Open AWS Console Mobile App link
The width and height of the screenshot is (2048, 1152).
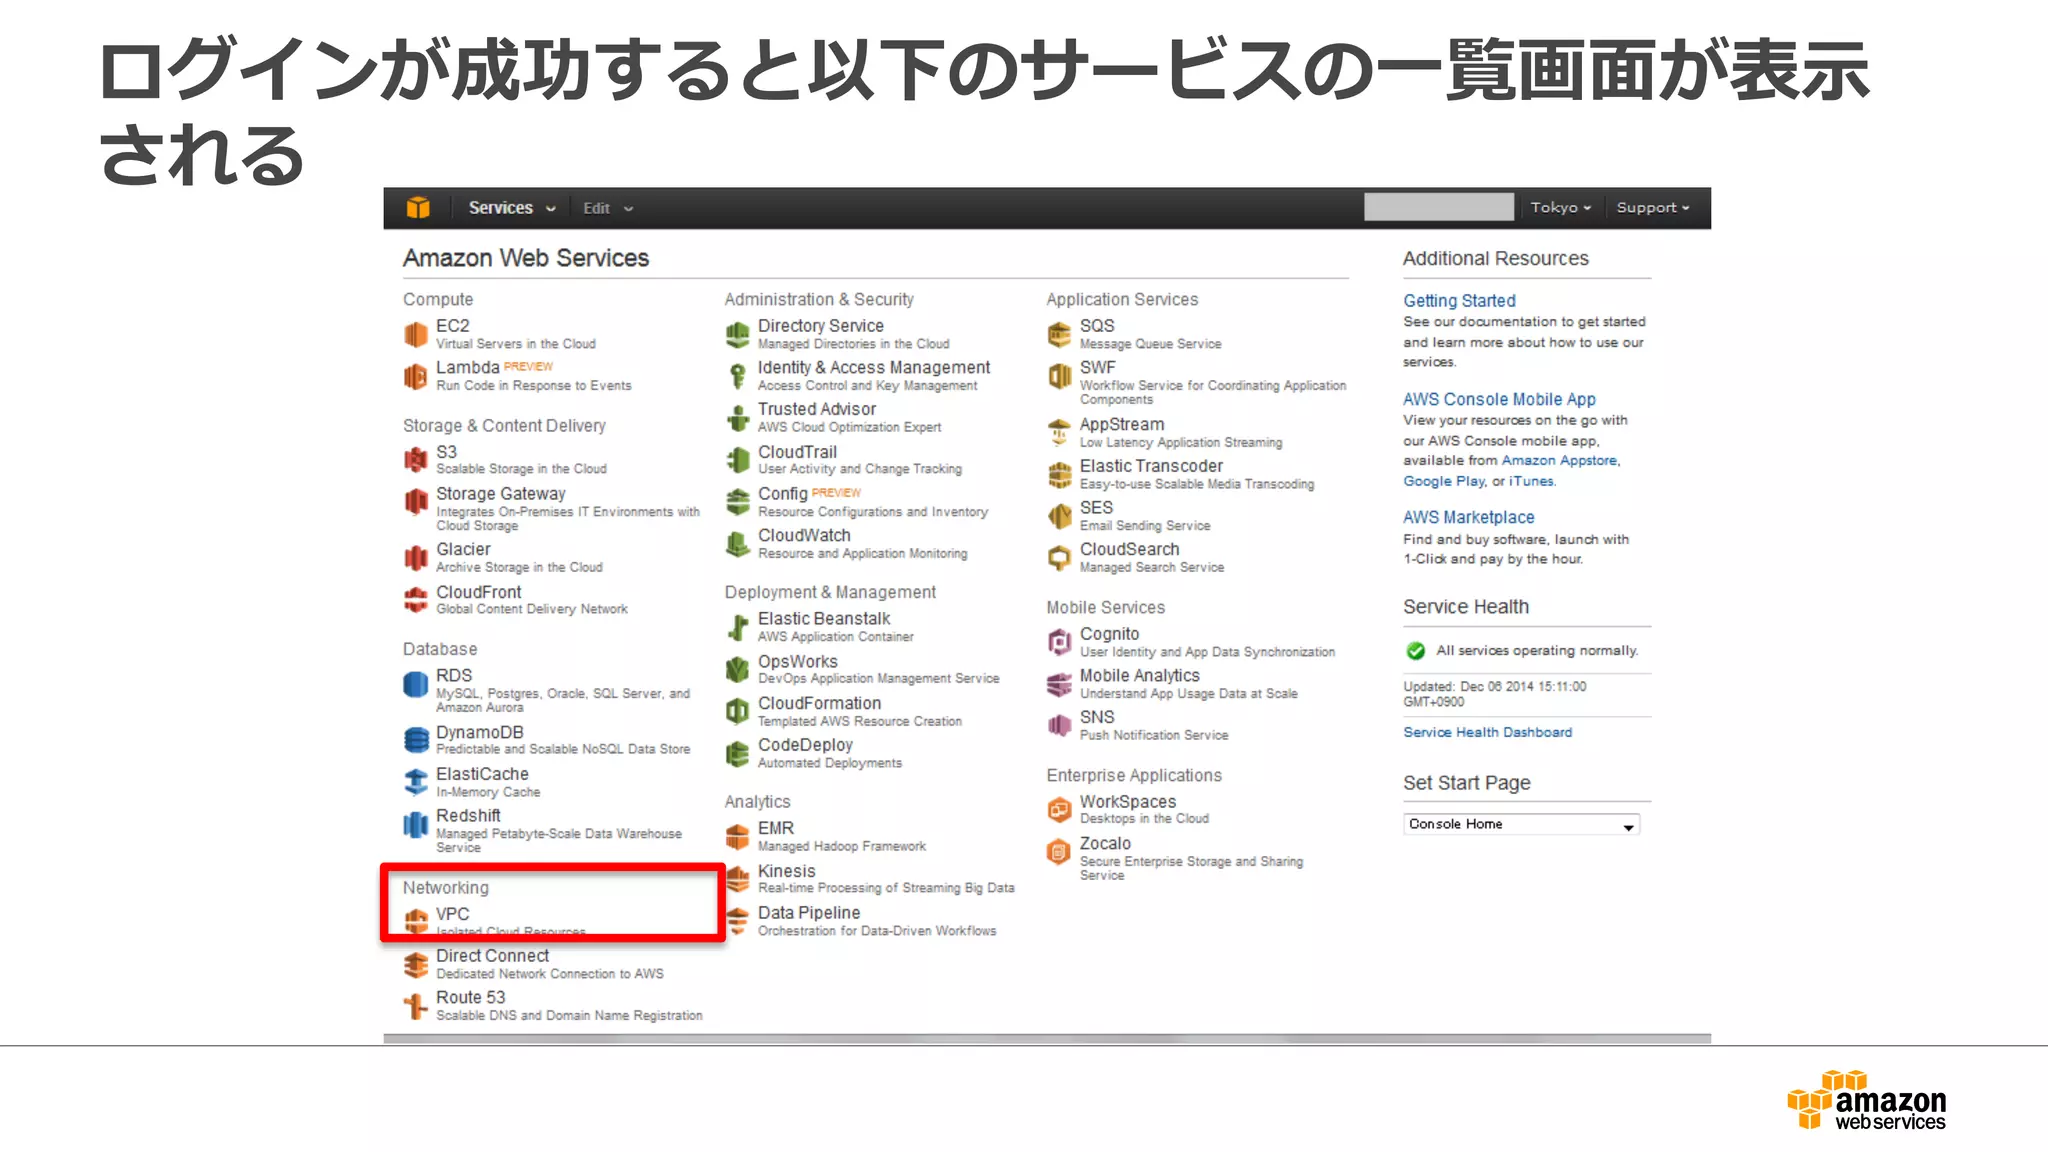[x=1499, y=399]
